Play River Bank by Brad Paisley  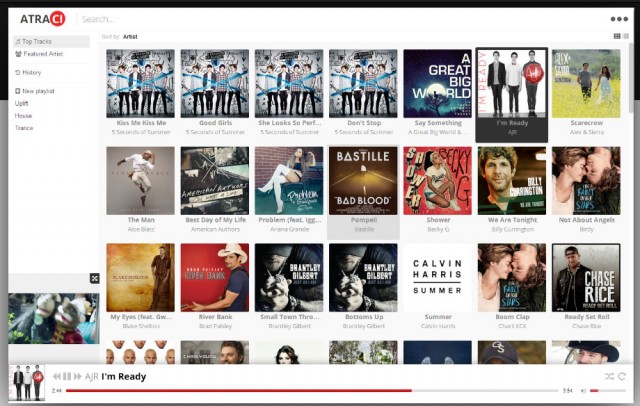click(215, 278)
